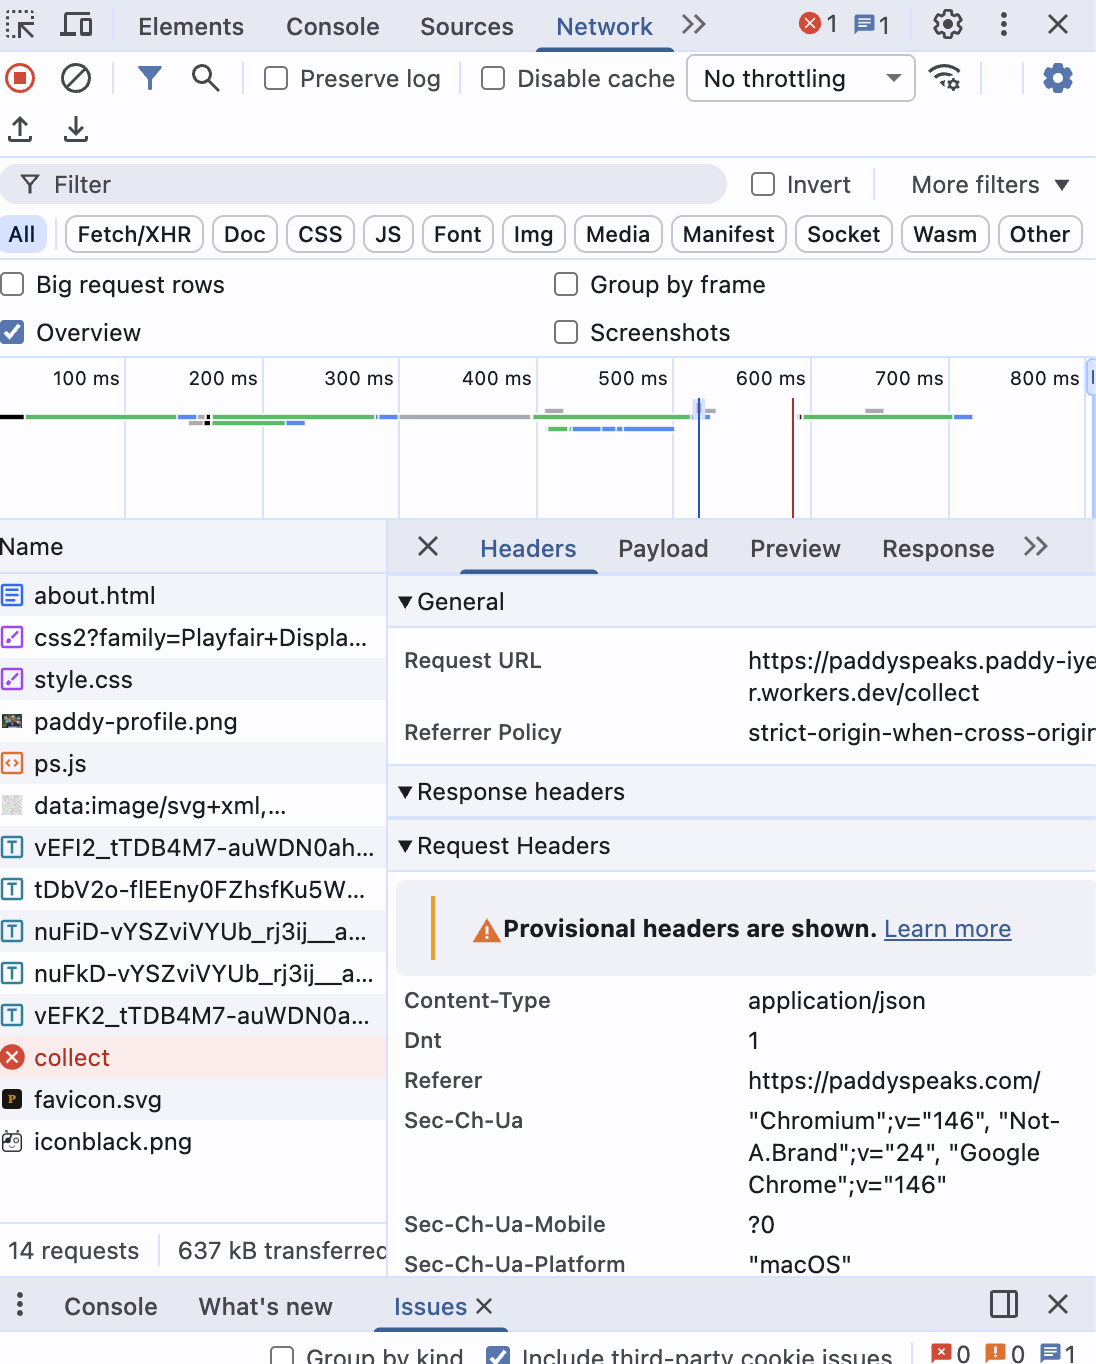Filter requests by Fetch/XHR

(x=133, y=234)
